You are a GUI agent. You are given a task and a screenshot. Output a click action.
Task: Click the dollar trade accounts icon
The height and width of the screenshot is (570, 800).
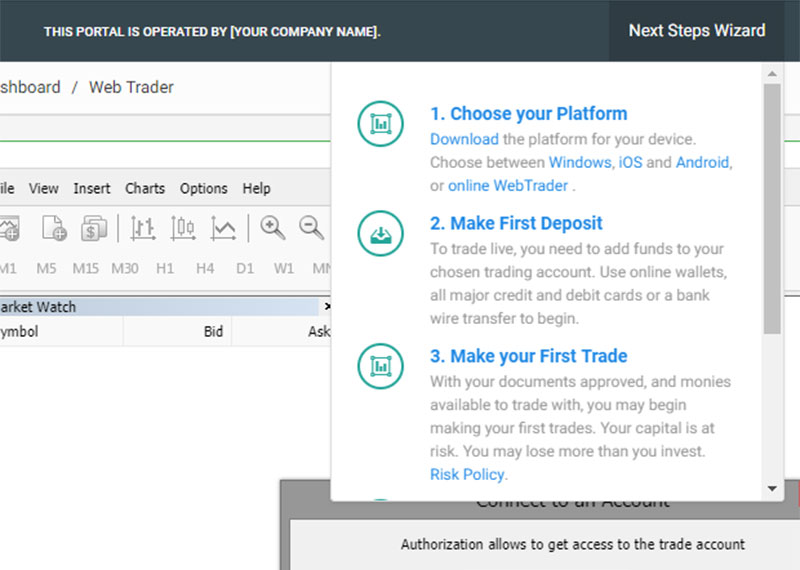(94, 228)
